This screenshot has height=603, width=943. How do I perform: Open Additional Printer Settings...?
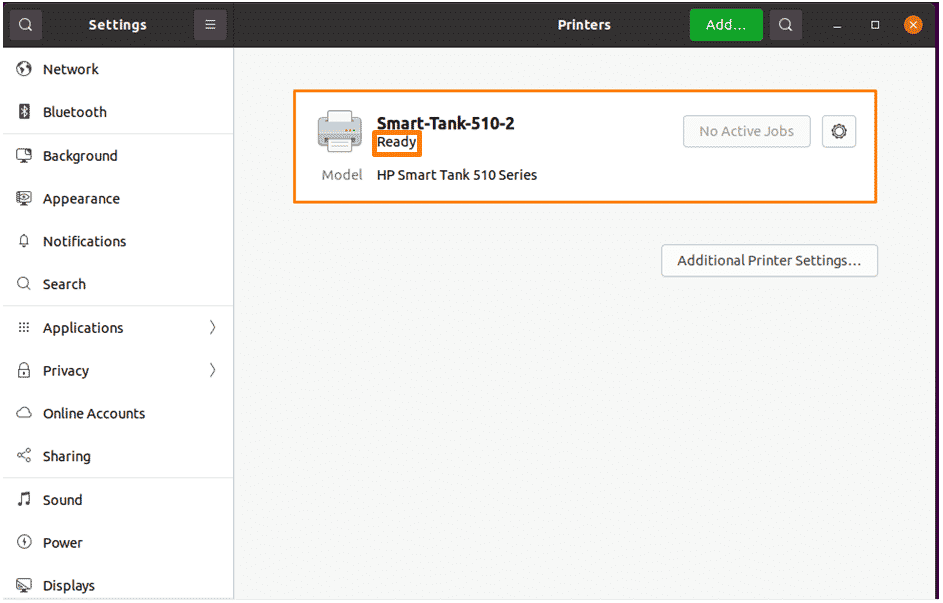coord(769,260)
